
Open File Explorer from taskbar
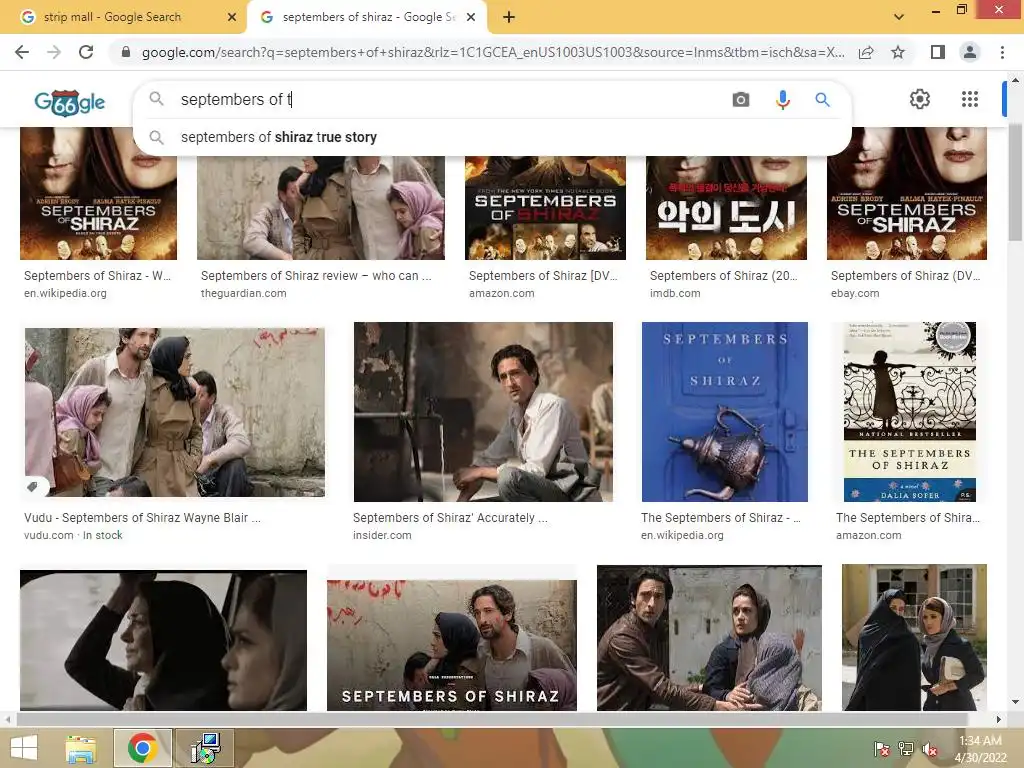pyautogui.click(x=81, y=748)
